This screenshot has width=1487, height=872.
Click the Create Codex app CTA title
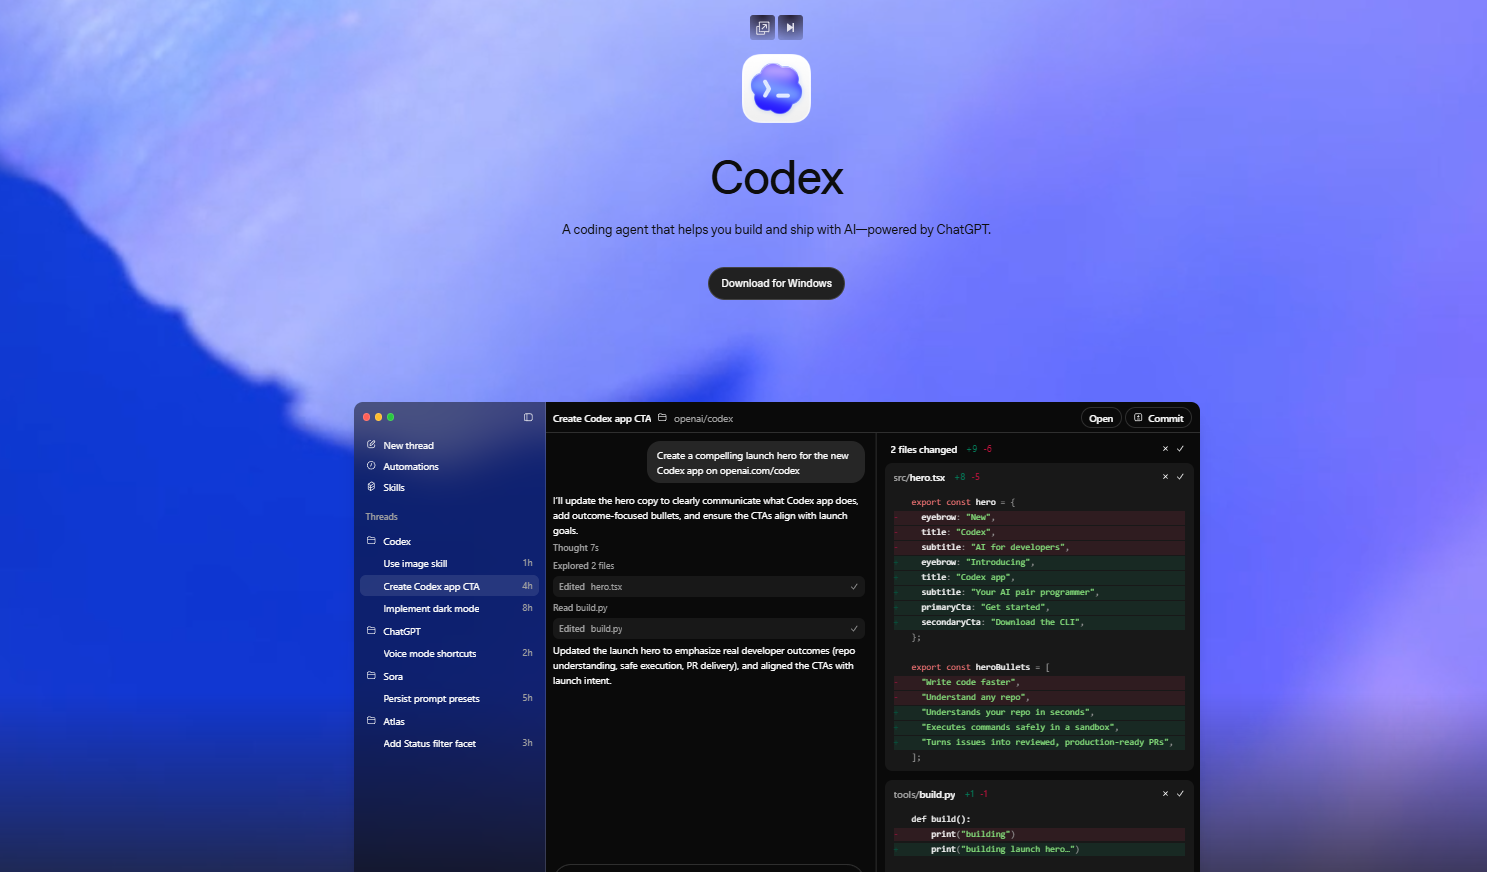coord(602,419)
